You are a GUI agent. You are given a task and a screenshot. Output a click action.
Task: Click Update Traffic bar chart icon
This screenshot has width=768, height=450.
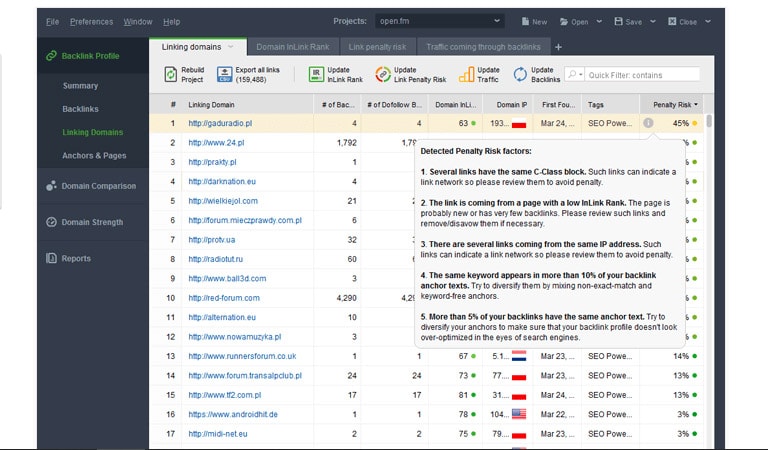(x=467, y=74)
